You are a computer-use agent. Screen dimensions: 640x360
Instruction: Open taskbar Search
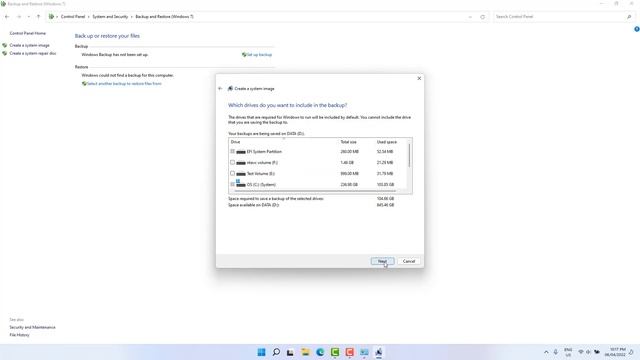(276, 352)
